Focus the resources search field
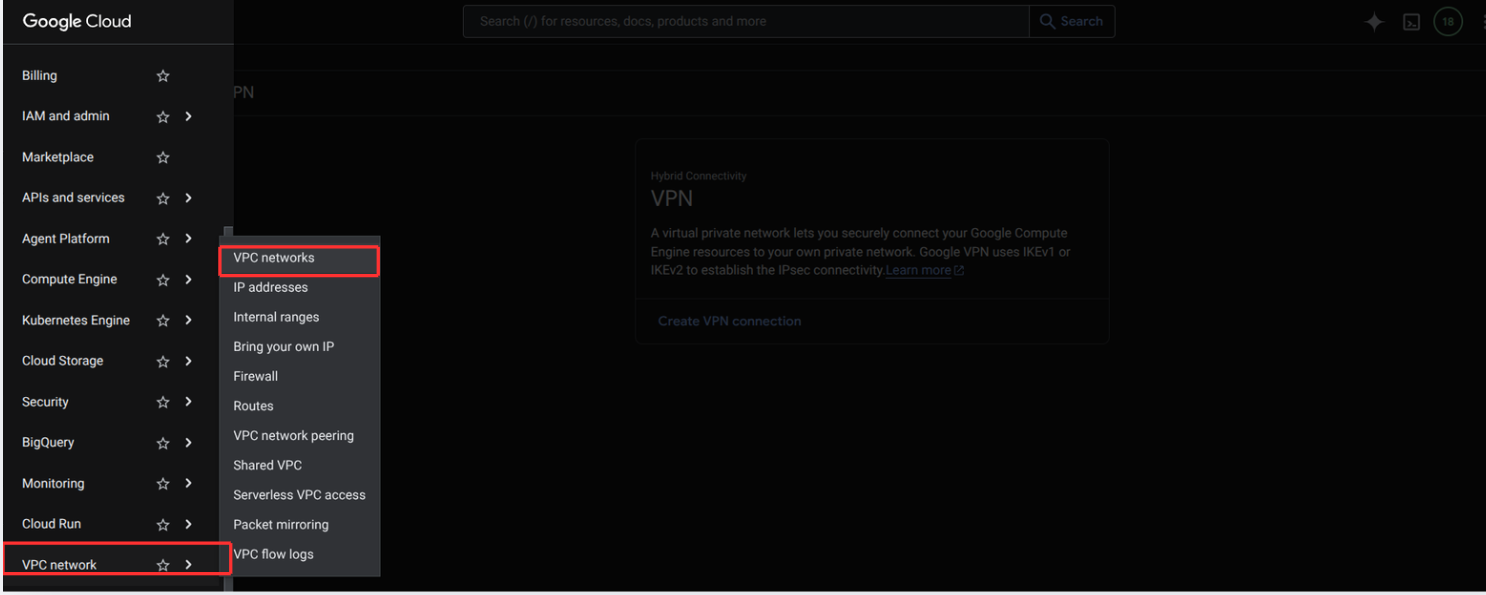Image resolution: width=1486 pixels, height=595 pixels. click(746, 21)
